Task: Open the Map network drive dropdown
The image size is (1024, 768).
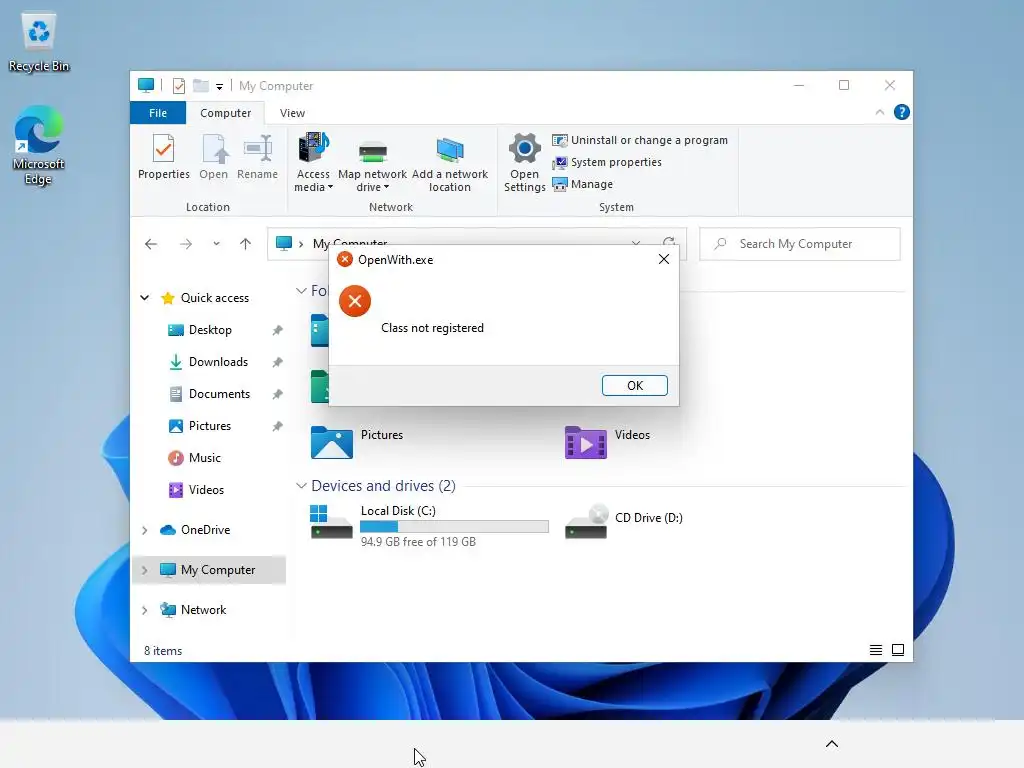Action: click(x=372, y=167)
